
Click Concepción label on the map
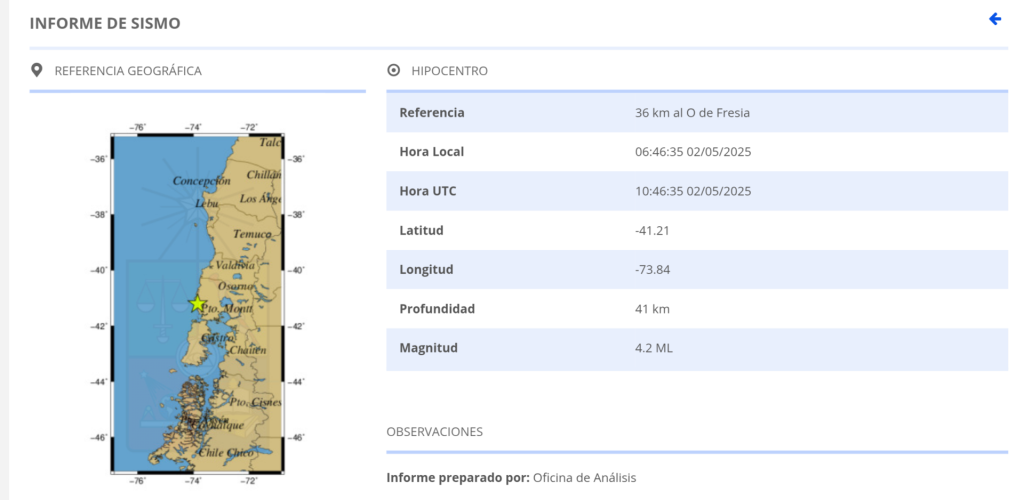click(202, 180)
